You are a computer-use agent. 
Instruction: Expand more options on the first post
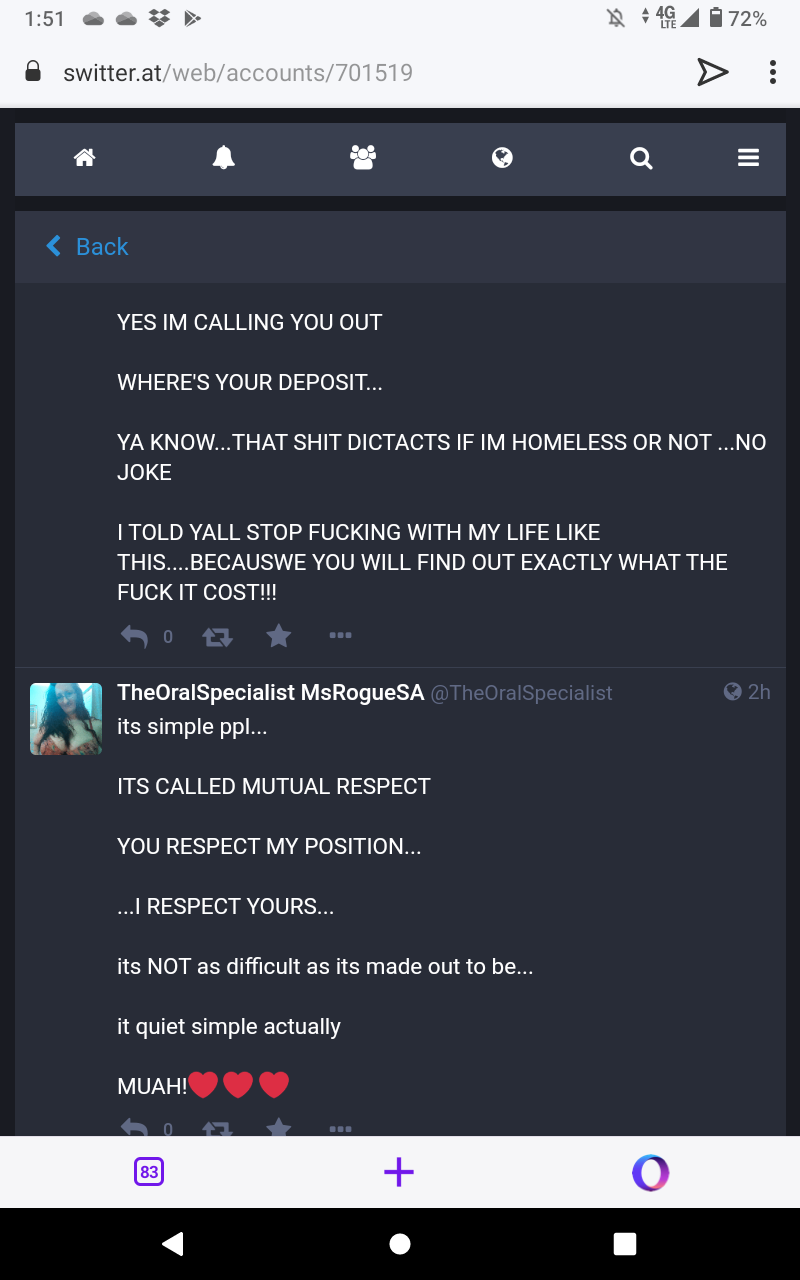pos(340,636)
